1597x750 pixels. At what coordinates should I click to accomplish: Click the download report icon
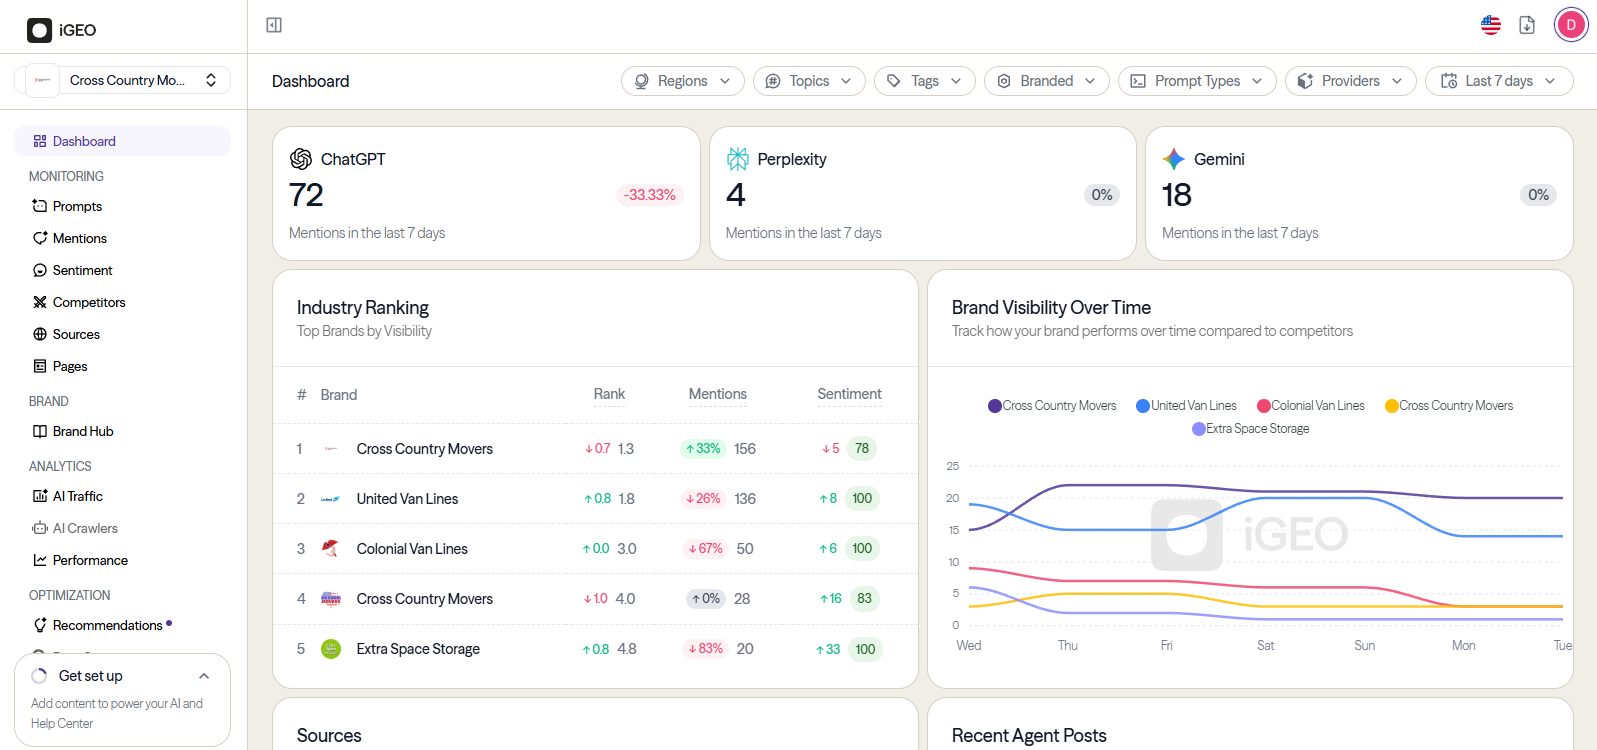(x=1527, y=25)
